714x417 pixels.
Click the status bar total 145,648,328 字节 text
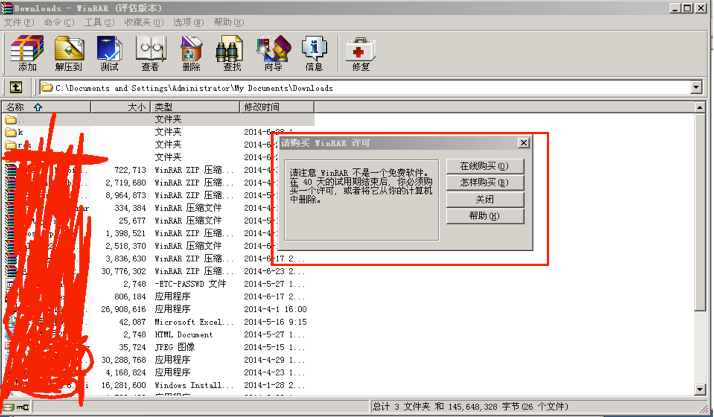[x=470, y=407]
